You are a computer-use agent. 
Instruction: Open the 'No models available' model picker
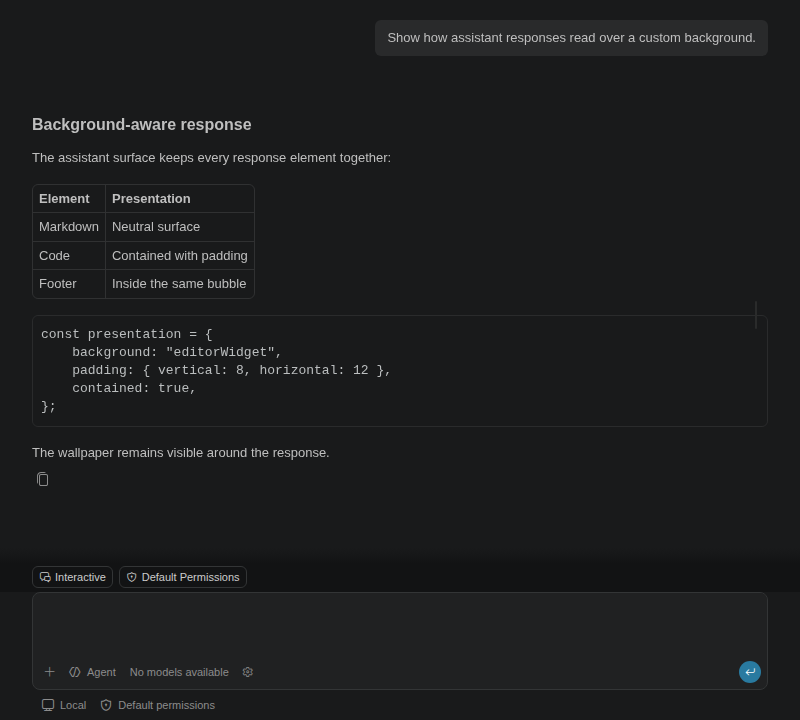pos(179,672)
